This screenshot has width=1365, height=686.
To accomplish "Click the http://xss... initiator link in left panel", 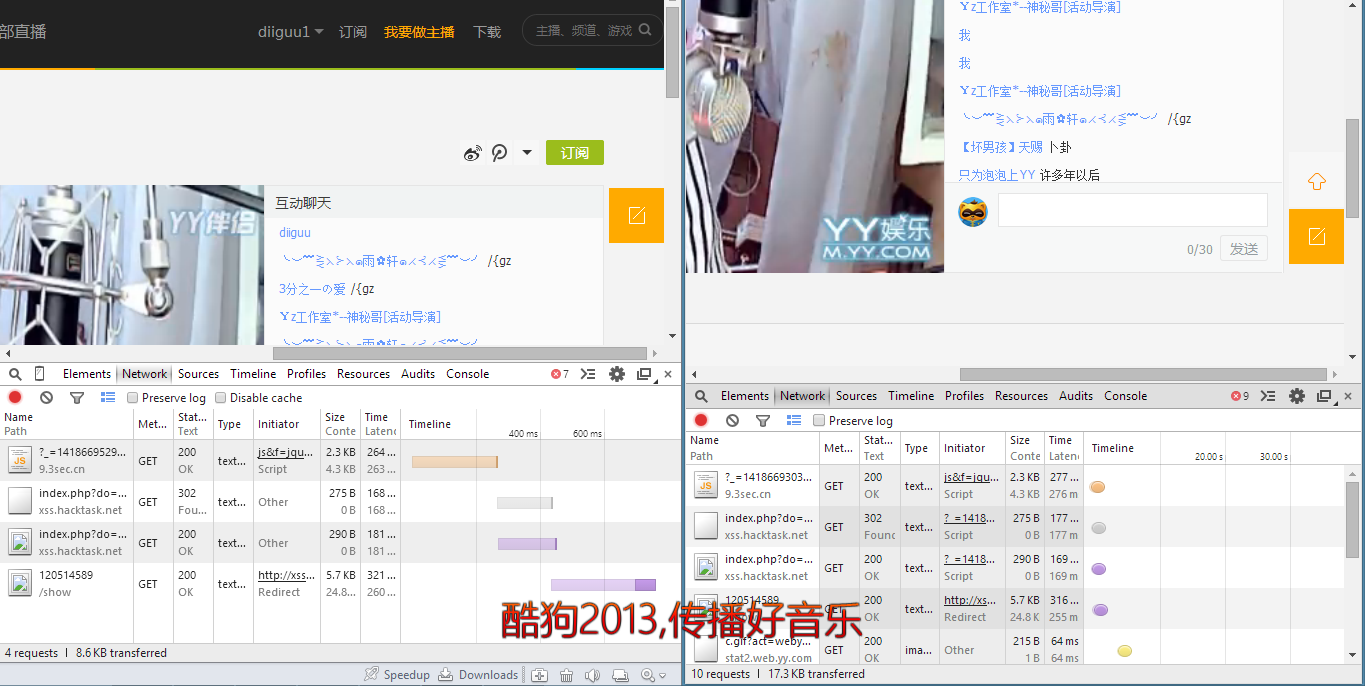I will point(285,575).
